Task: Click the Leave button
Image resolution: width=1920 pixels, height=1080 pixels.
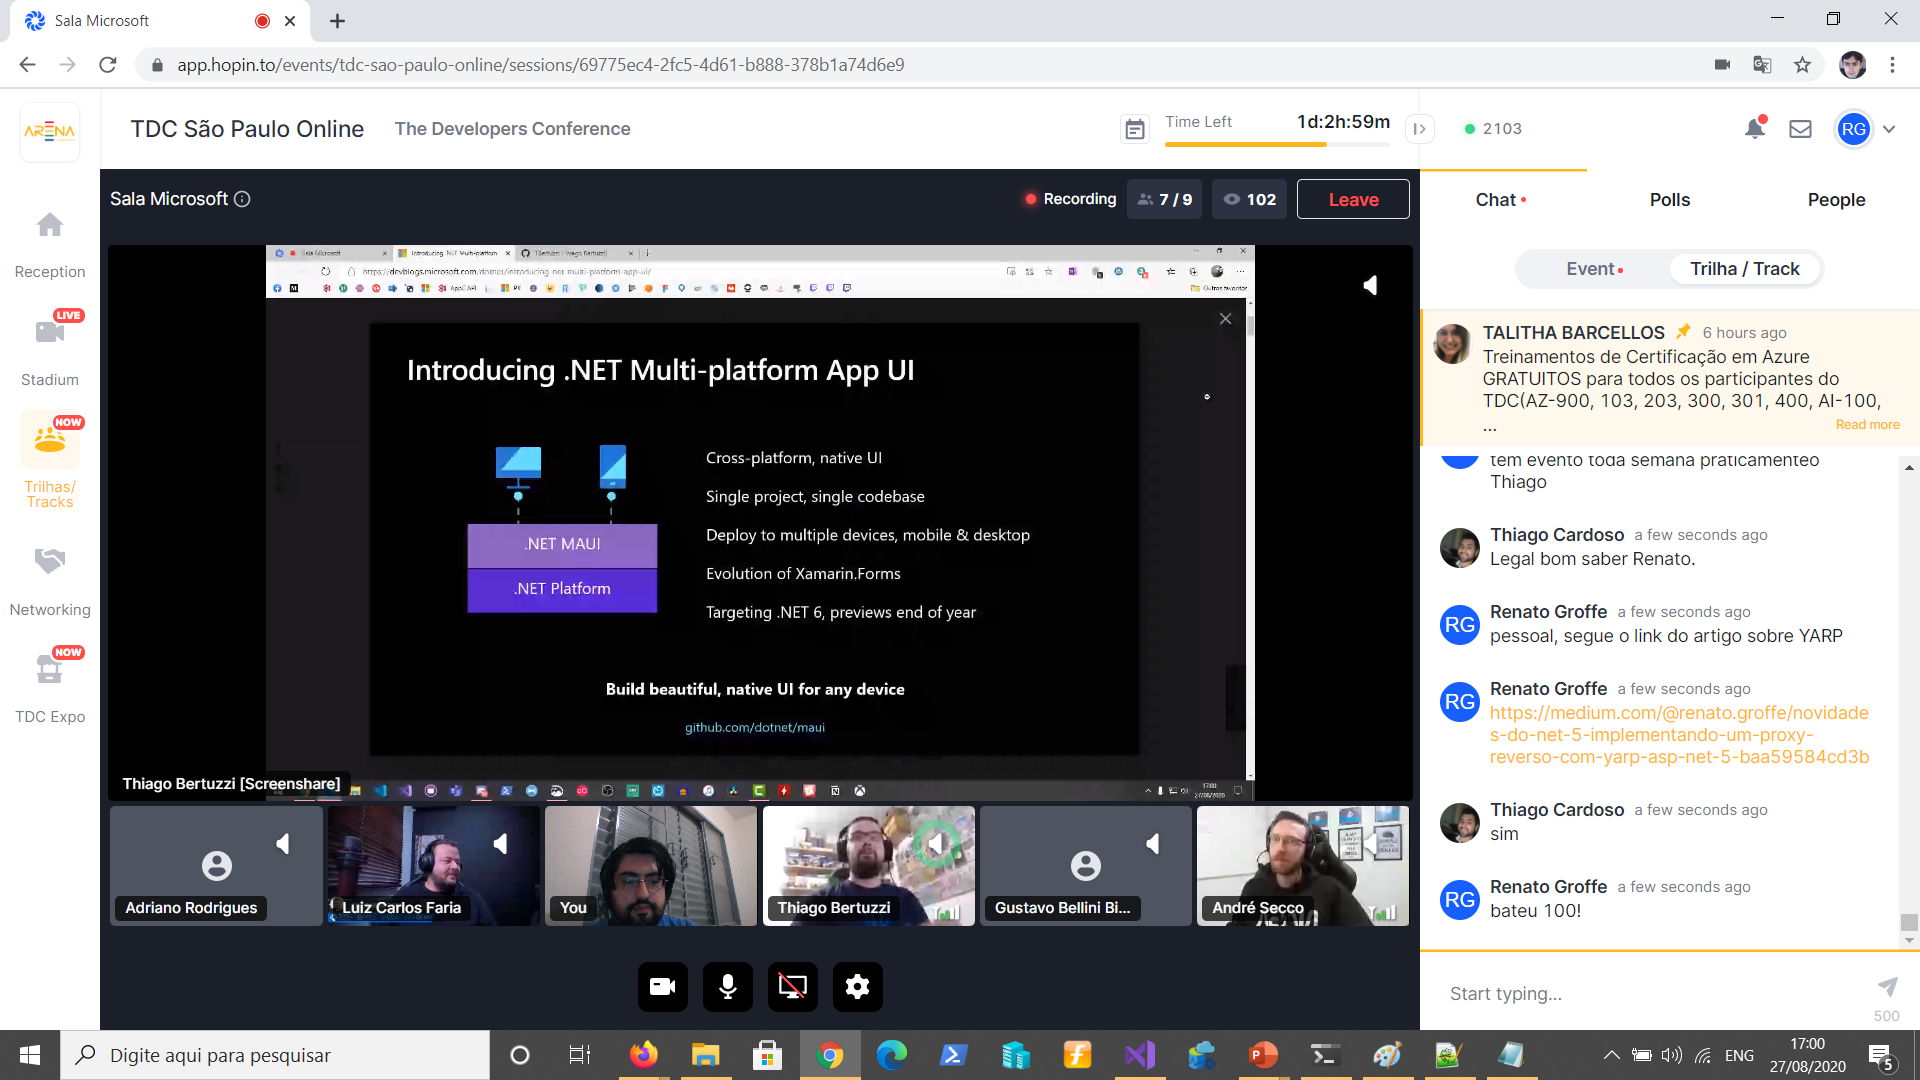Action: (x=1353, y=199)
